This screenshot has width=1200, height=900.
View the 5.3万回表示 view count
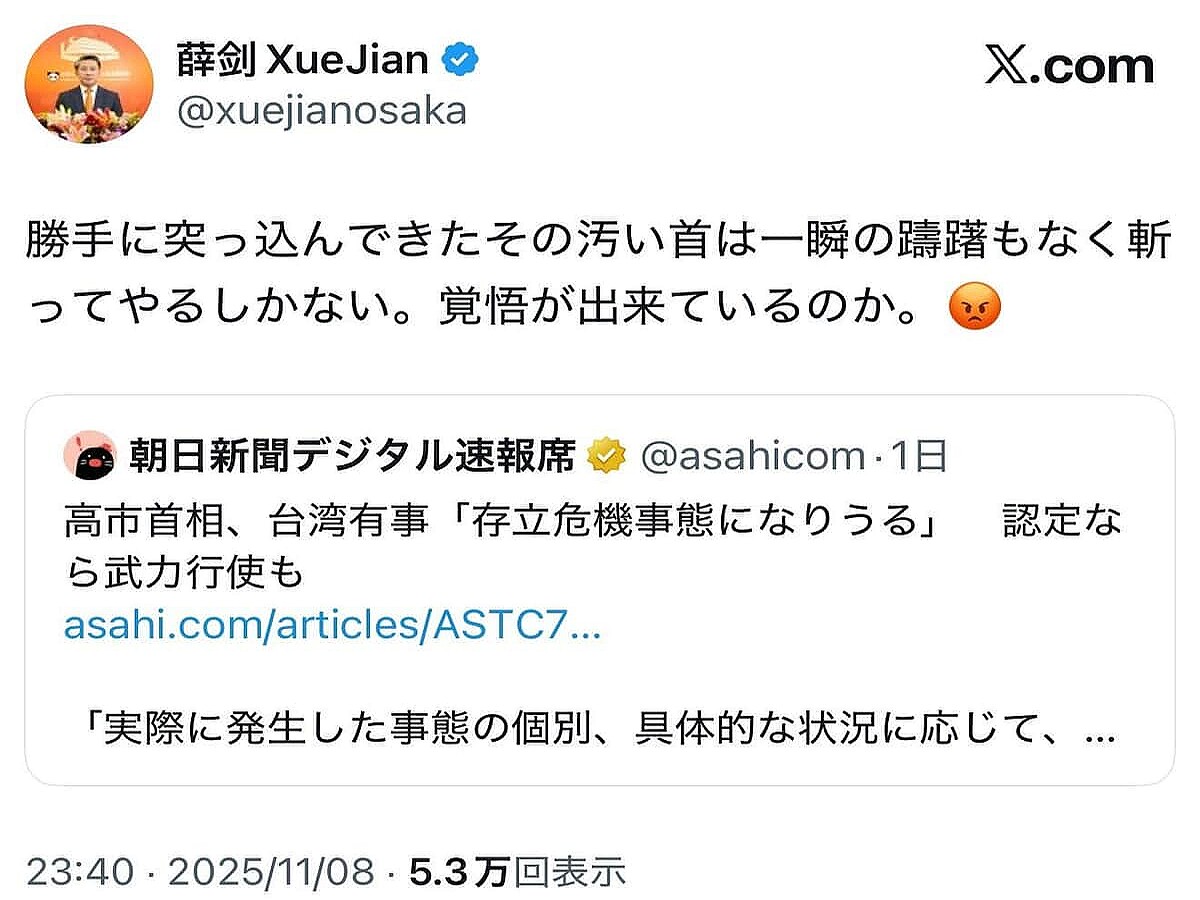click(x=518, y=871)
